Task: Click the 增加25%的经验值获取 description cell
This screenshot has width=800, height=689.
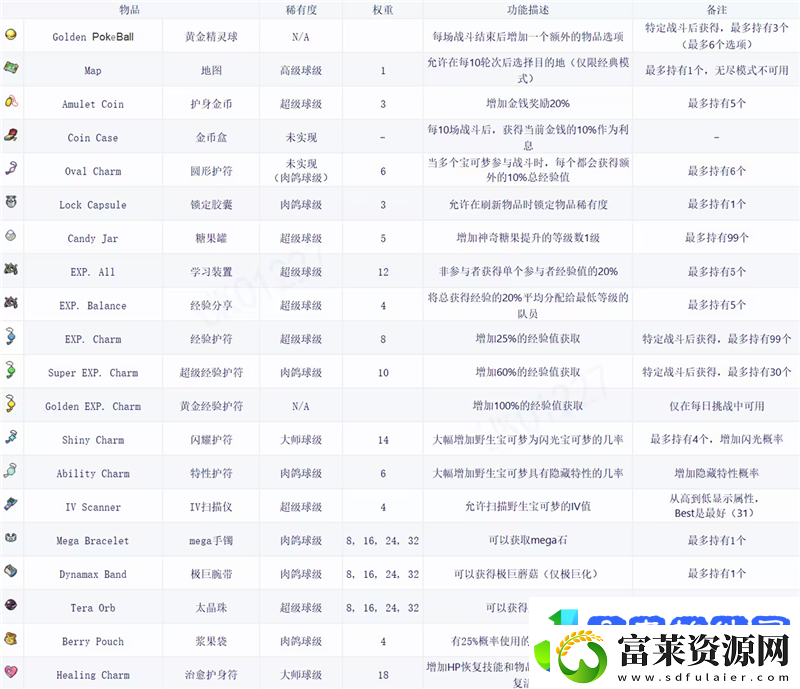Action: [x=528, y=339]
